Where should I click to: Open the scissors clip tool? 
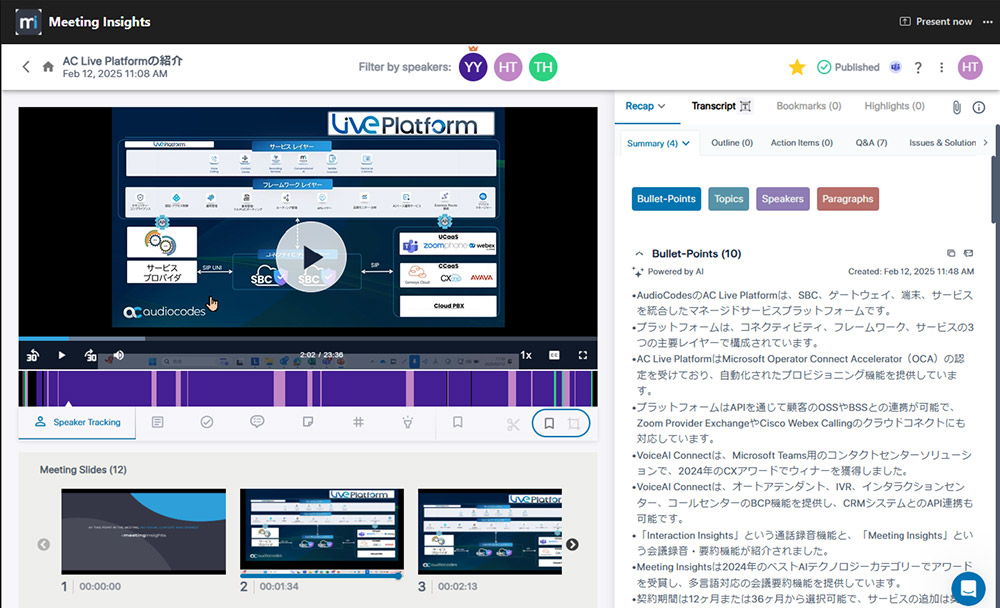[513, 423]
